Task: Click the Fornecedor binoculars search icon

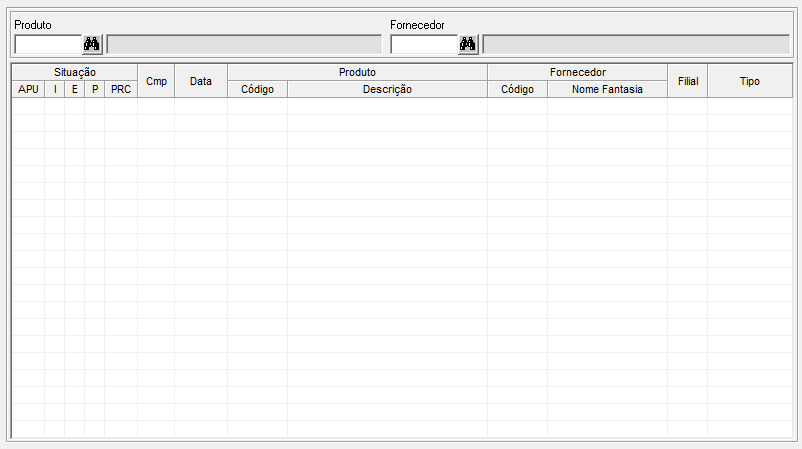Action: click(x=468, y=44)
